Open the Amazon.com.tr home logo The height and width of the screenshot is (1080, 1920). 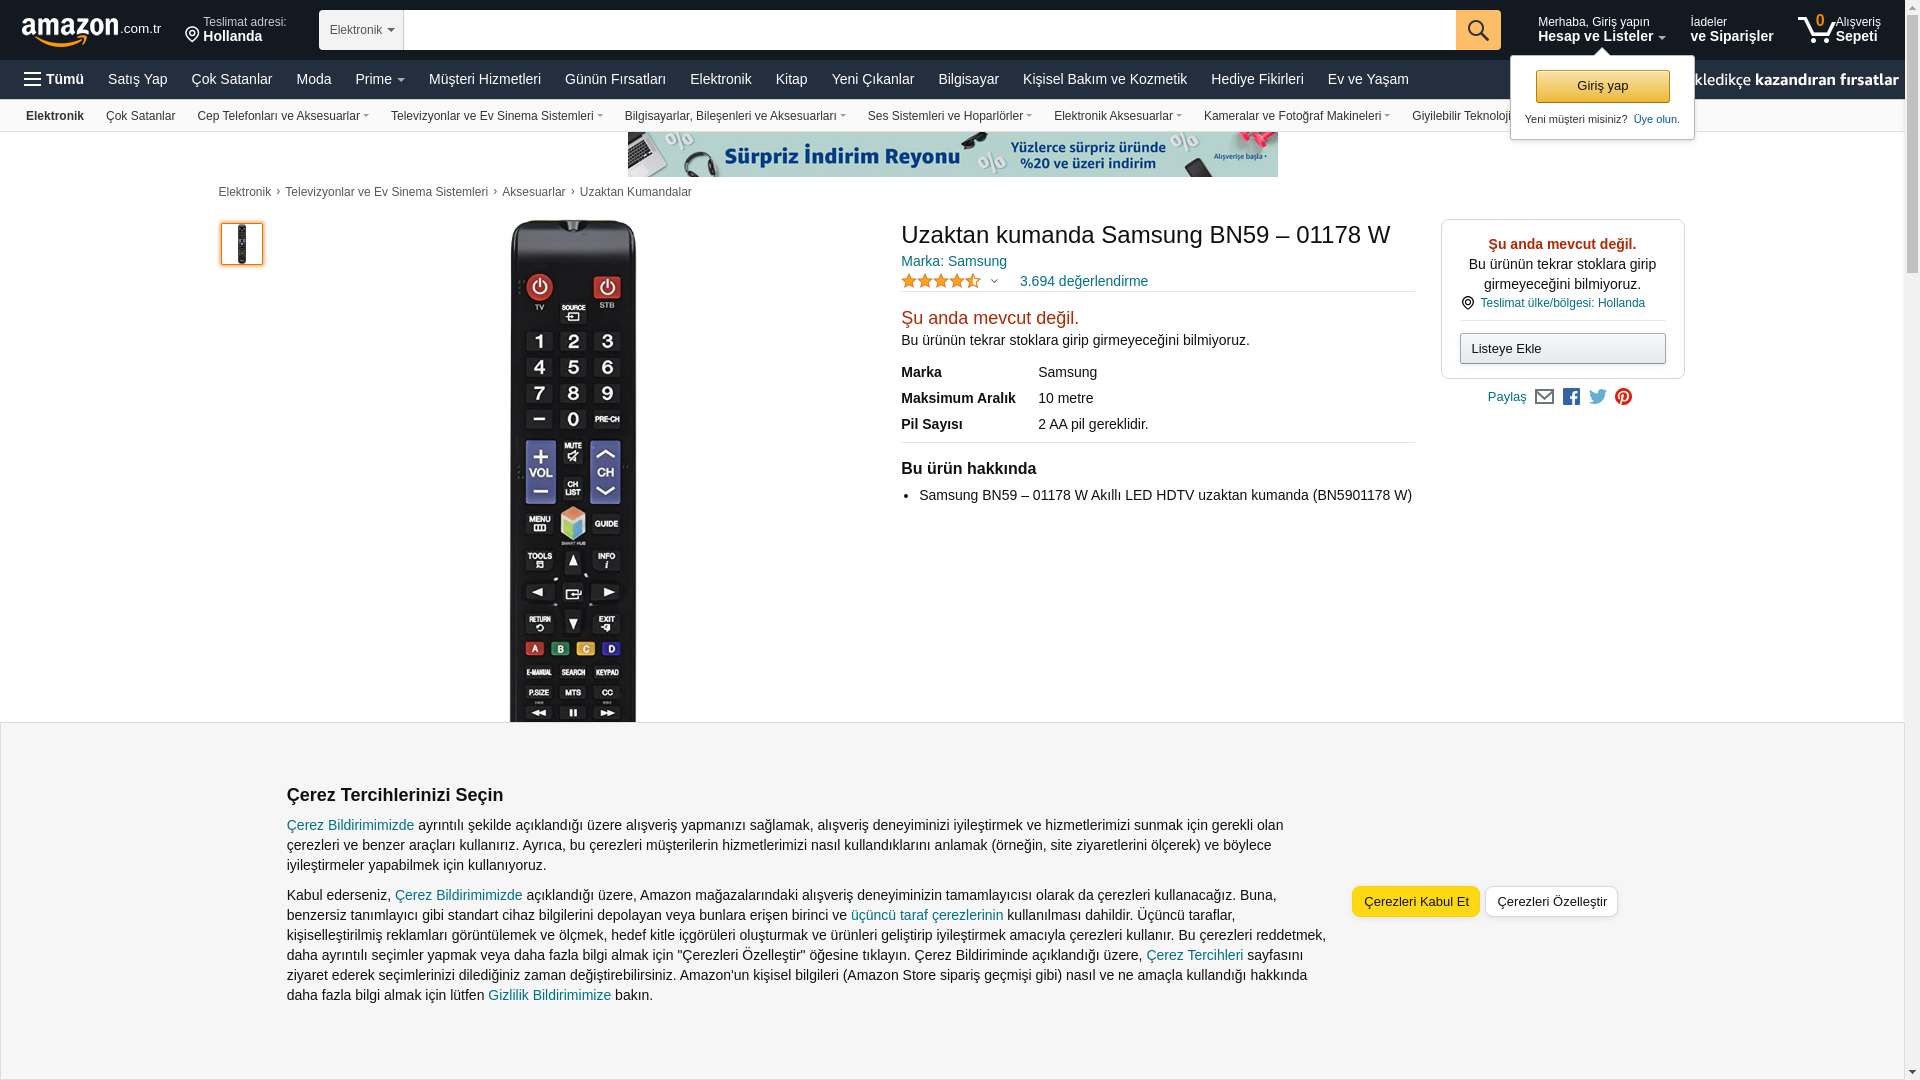tap(91, 31)
